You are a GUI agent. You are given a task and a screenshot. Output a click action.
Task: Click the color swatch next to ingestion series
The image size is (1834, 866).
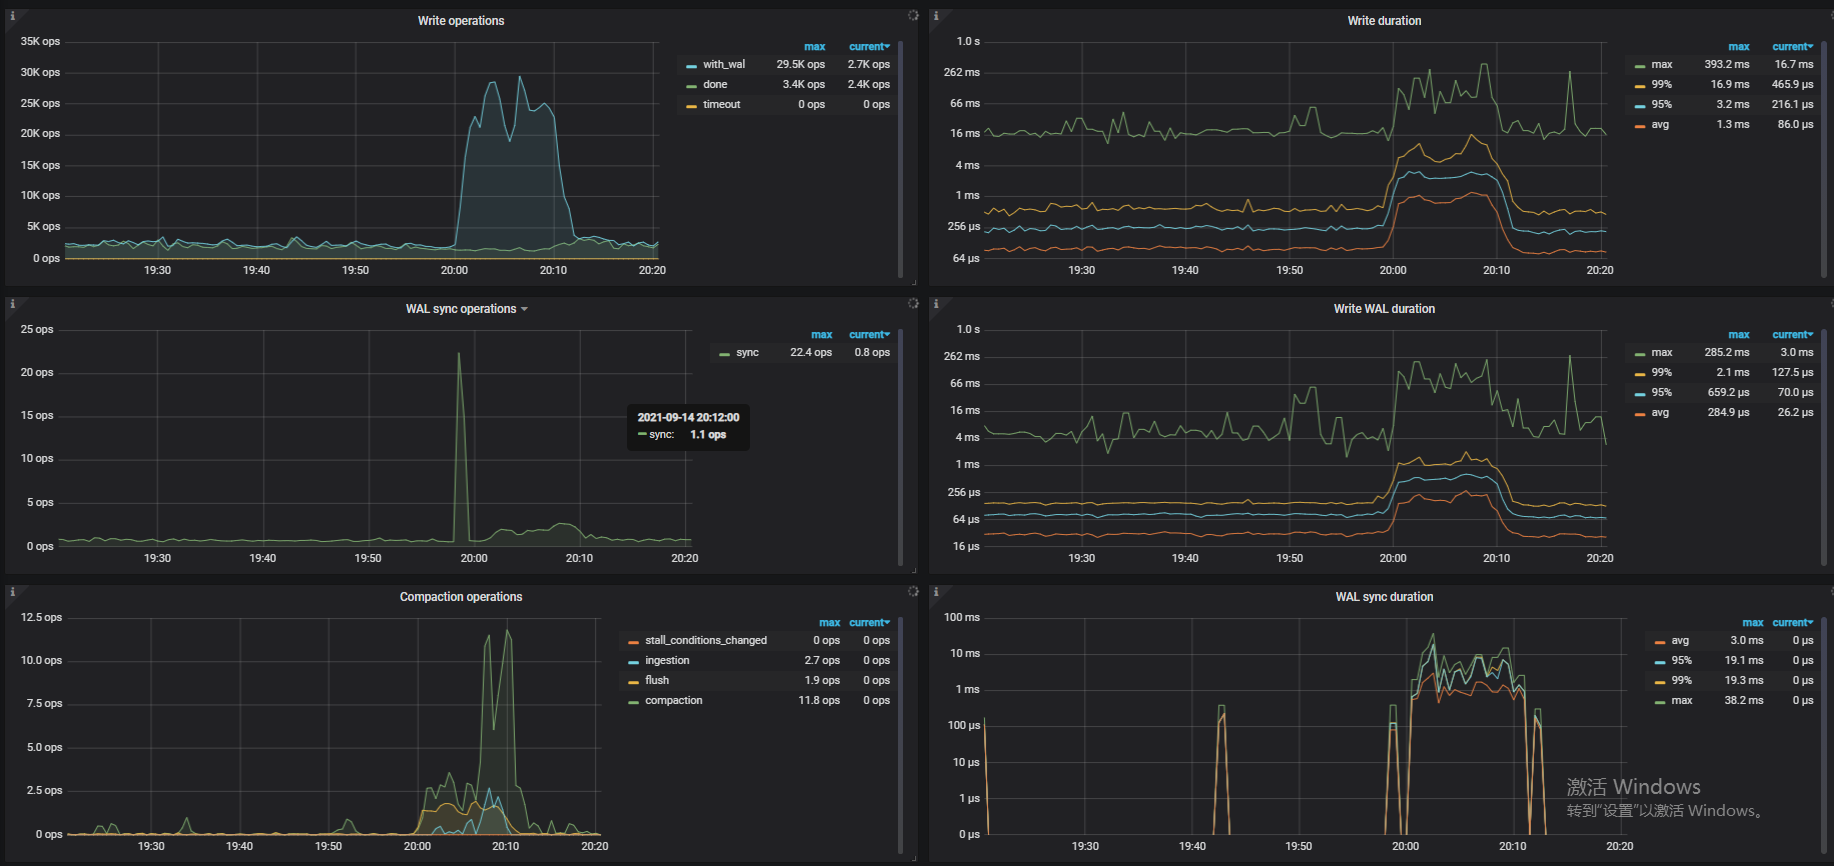(x=633, y=662)
